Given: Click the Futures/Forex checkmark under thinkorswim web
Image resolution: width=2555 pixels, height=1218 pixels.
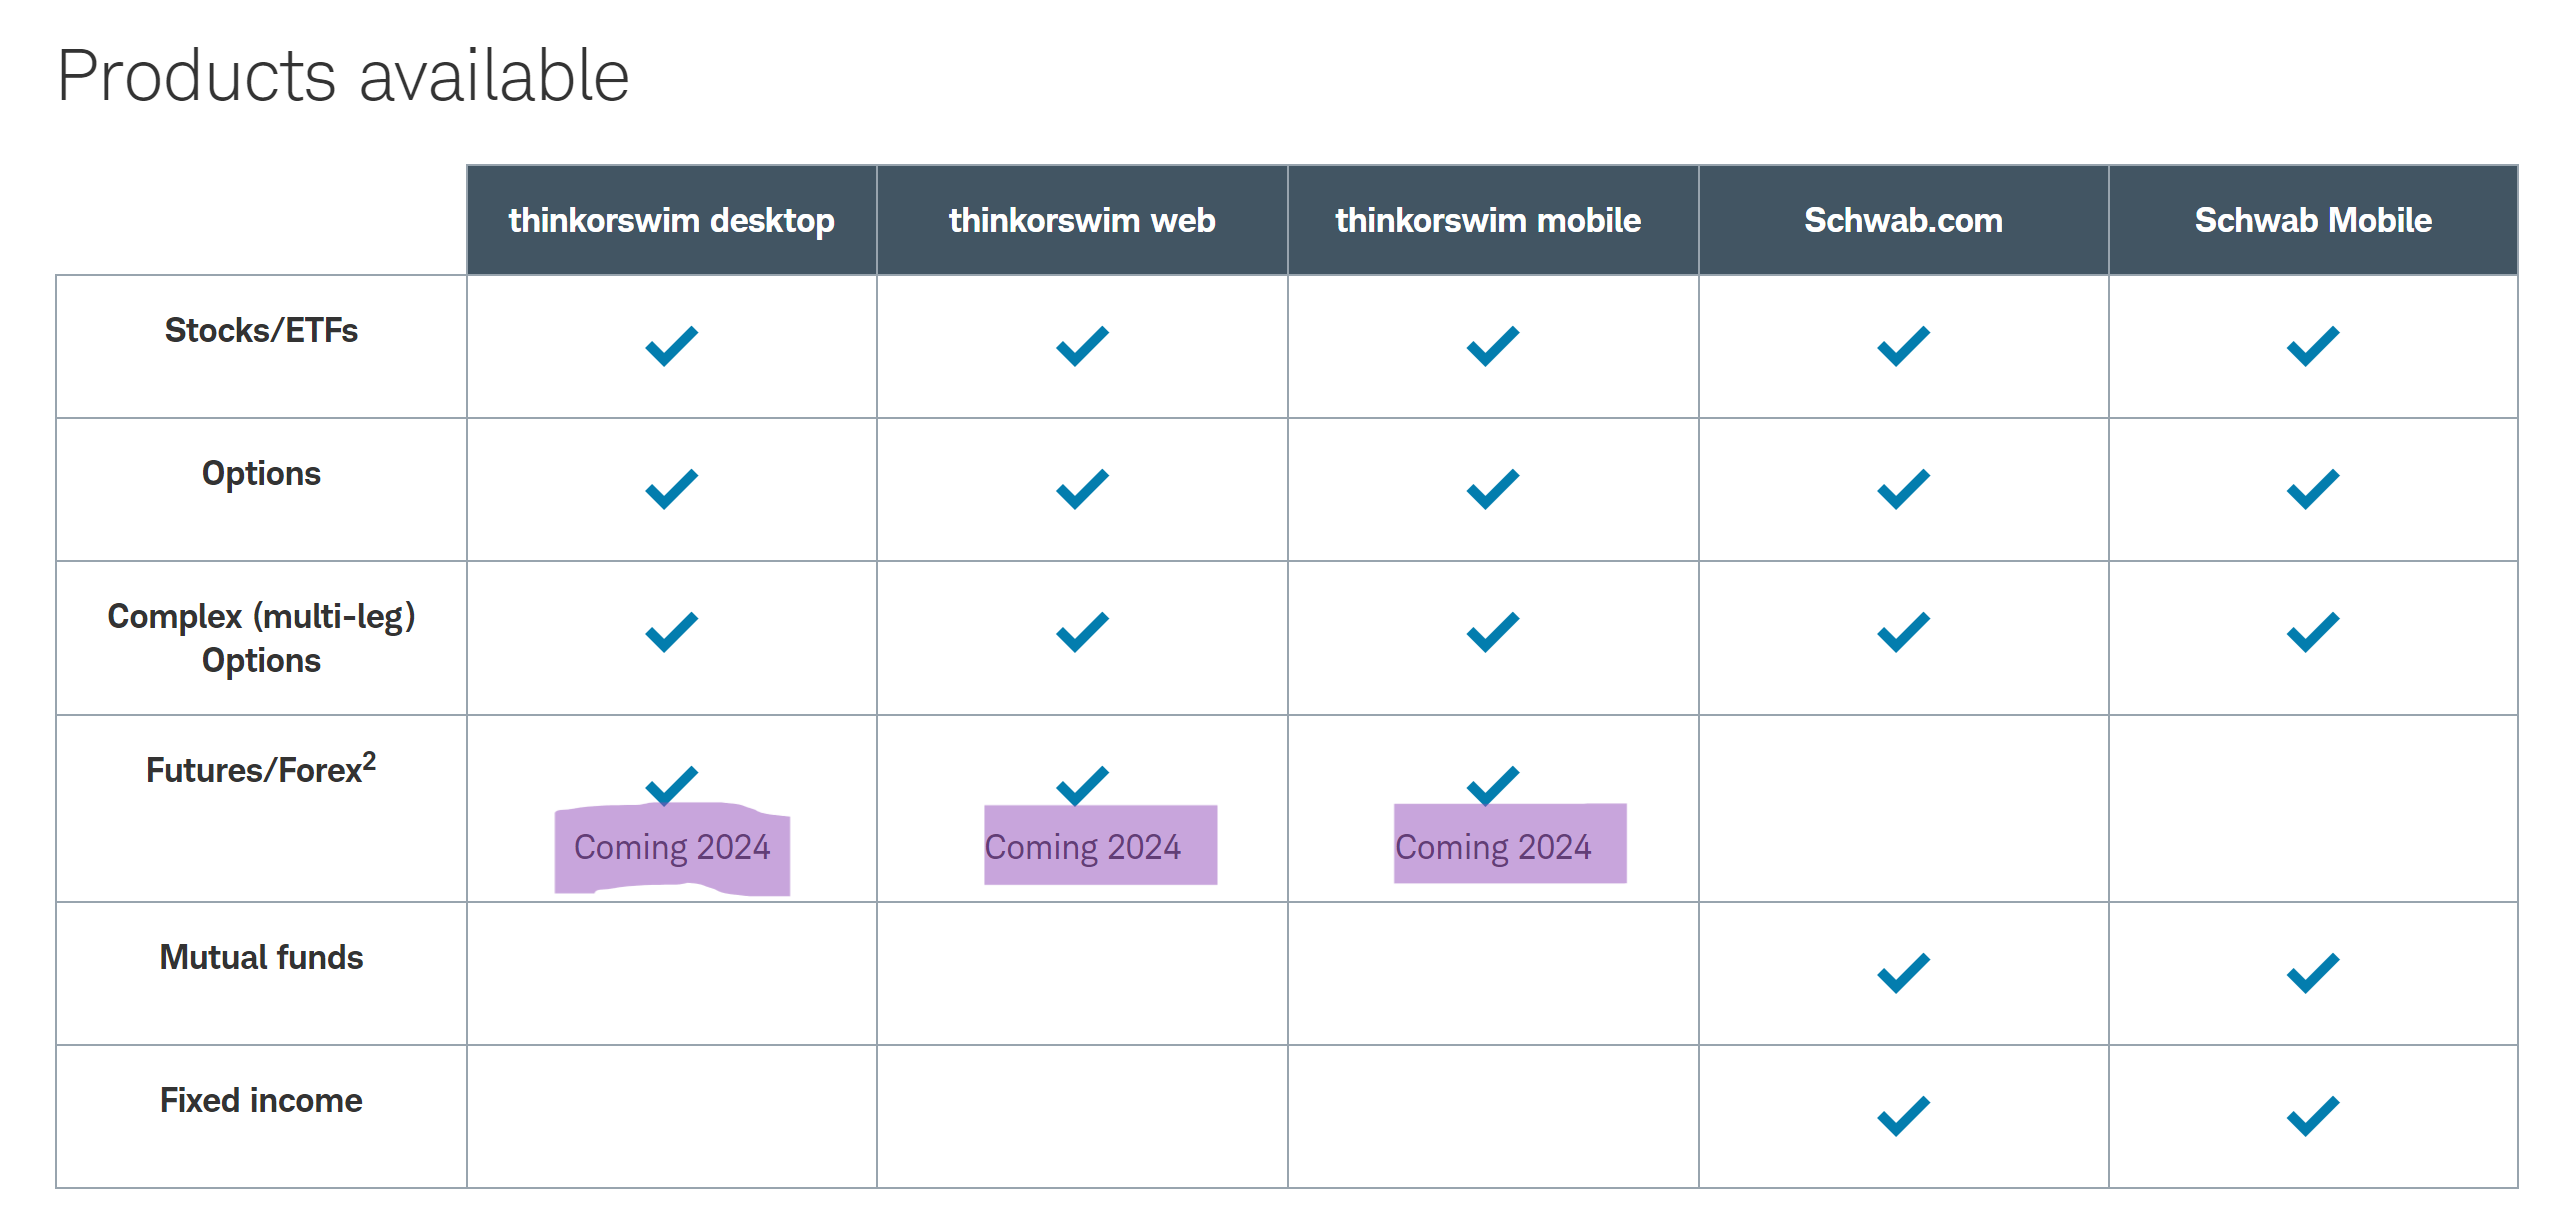Looking at the screenshot, I should point(1082,785).
